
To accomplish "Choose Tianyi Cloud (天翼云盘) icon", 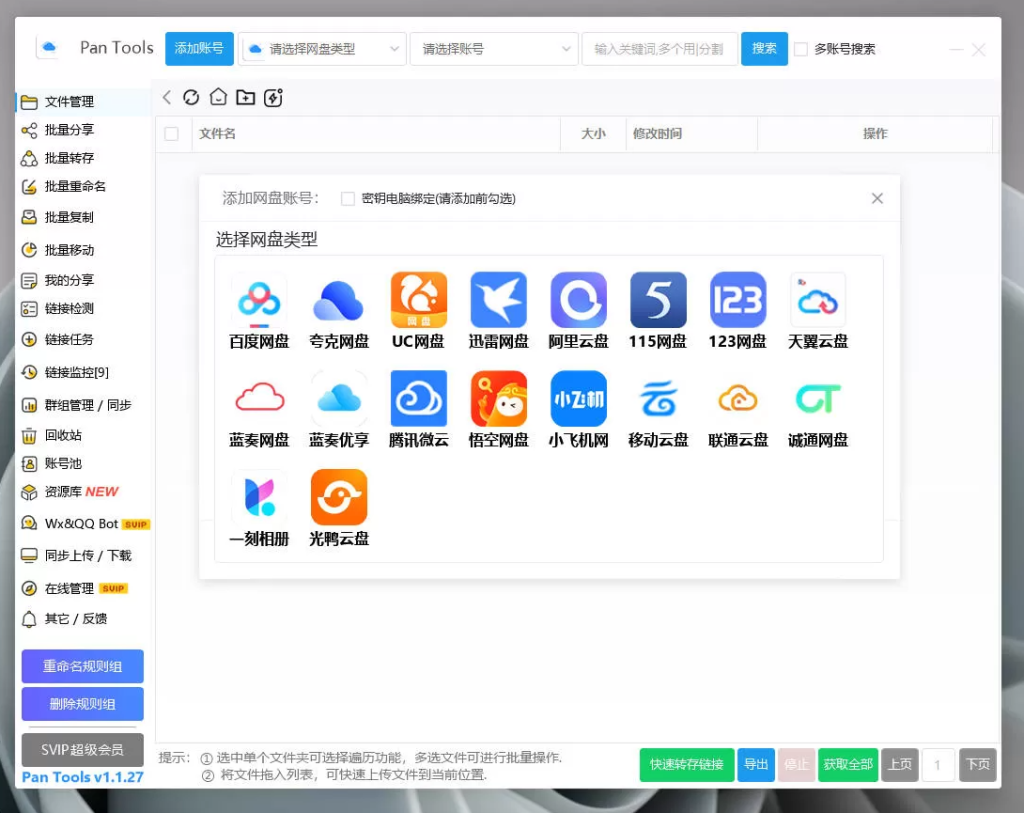I will [818, 300].
